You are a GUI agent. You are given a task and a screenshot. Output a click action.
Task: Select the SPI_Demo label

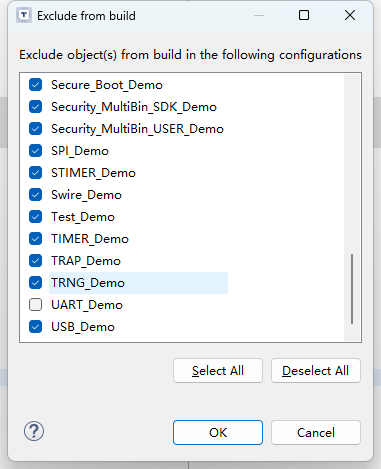[x=80, y=151]
